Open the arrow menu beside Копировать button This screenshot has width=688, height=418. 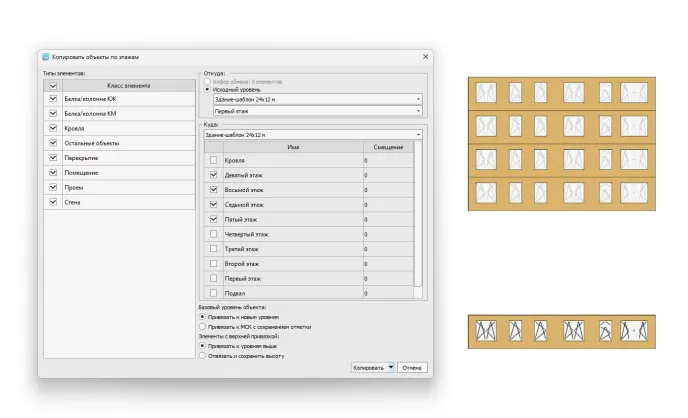pyautogui.click(x=391, y=367)
